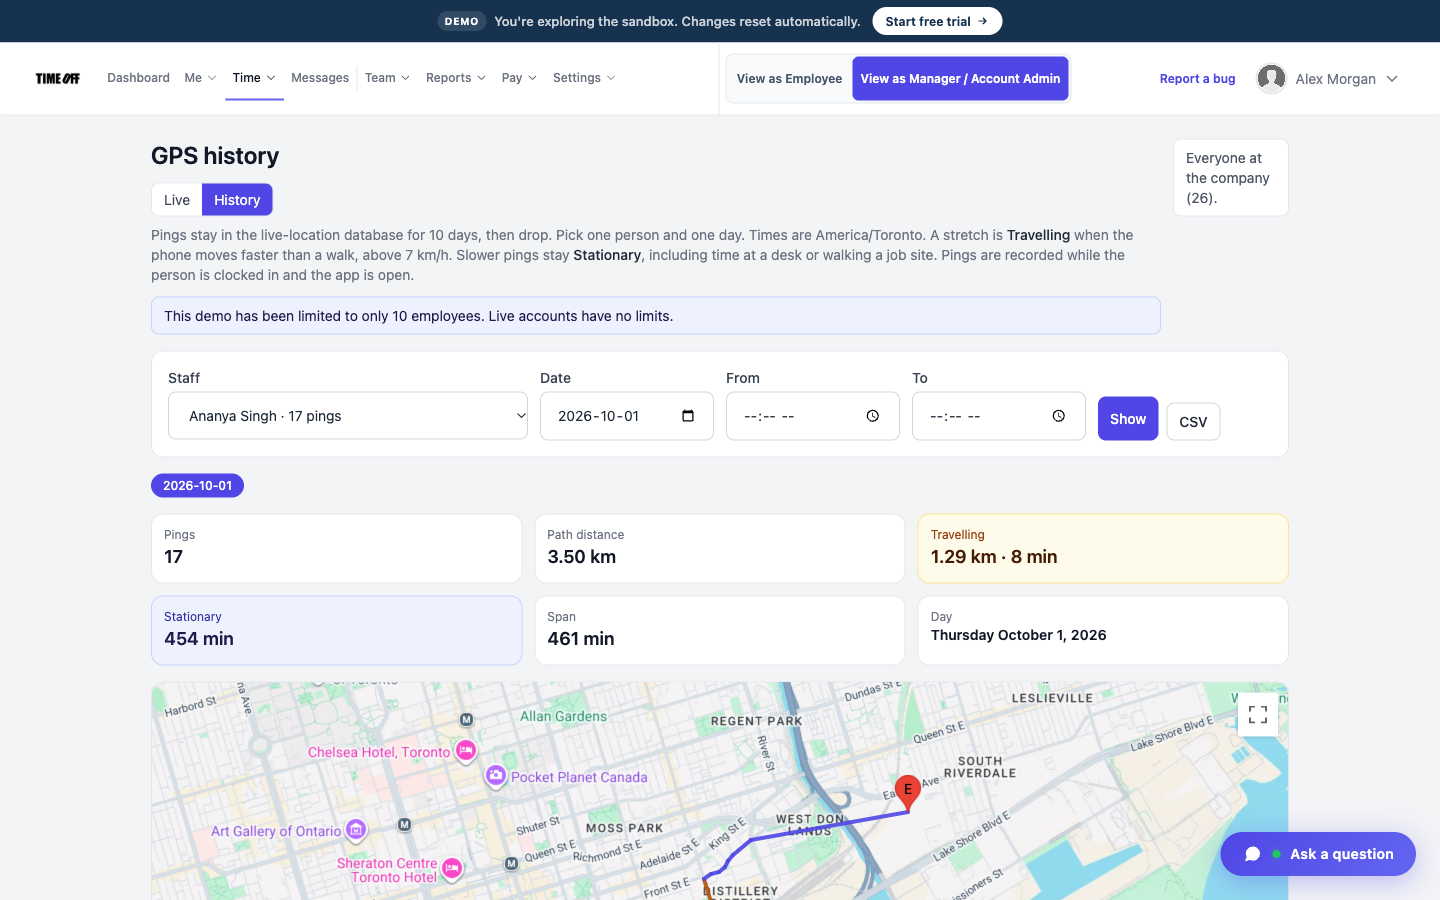Click Sheraton Centre Toronto Hotel pin
The image size is (1440, 900).
(452, 869)
